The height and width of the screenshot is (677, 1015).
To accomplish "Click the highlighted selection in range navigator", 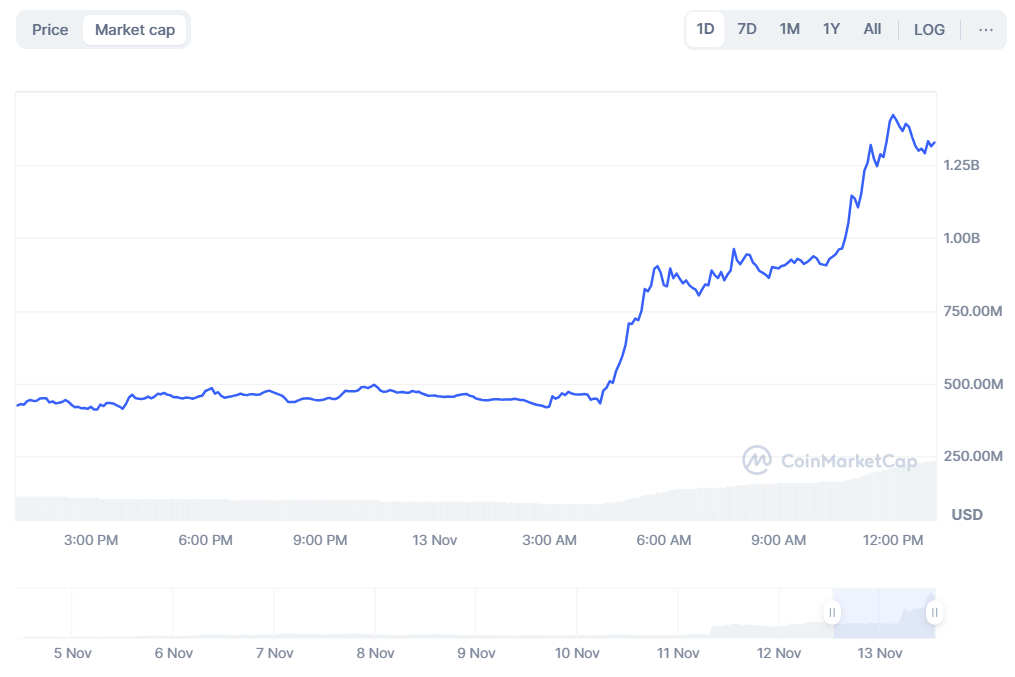I will coord(882,613).
